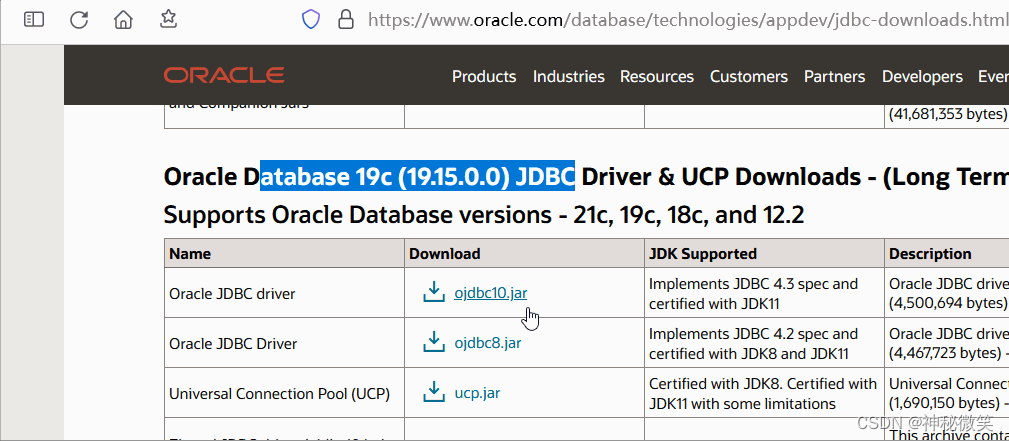Click download icon beside ojdbc8.jar

(x=434, y=342)
